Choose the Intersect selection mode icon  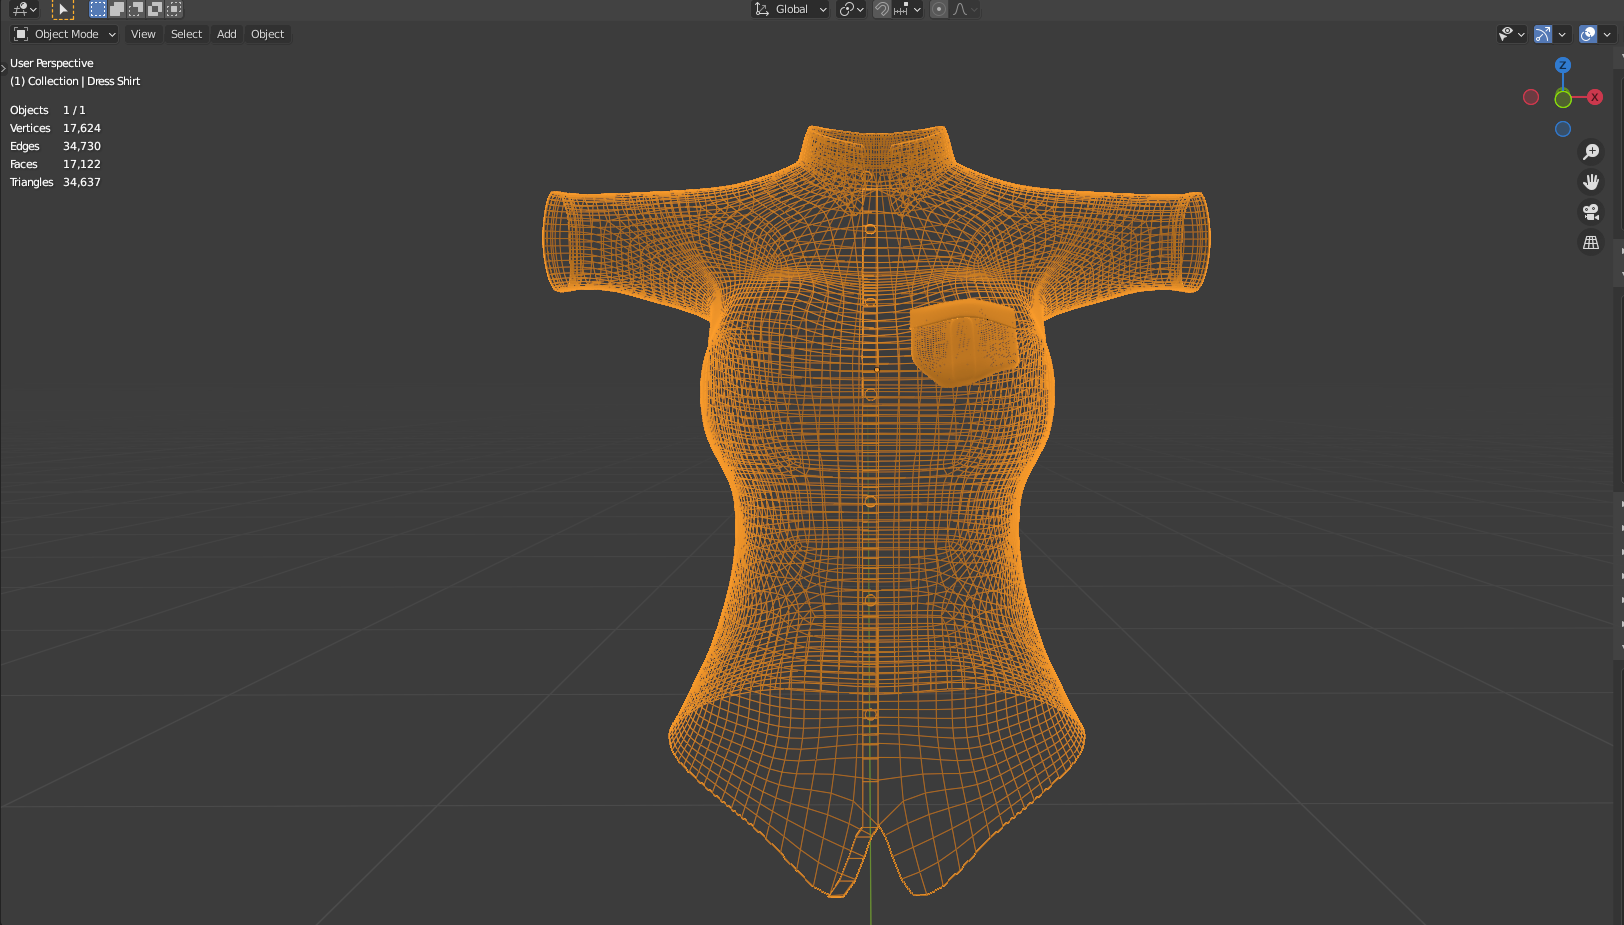click(174, 9)
